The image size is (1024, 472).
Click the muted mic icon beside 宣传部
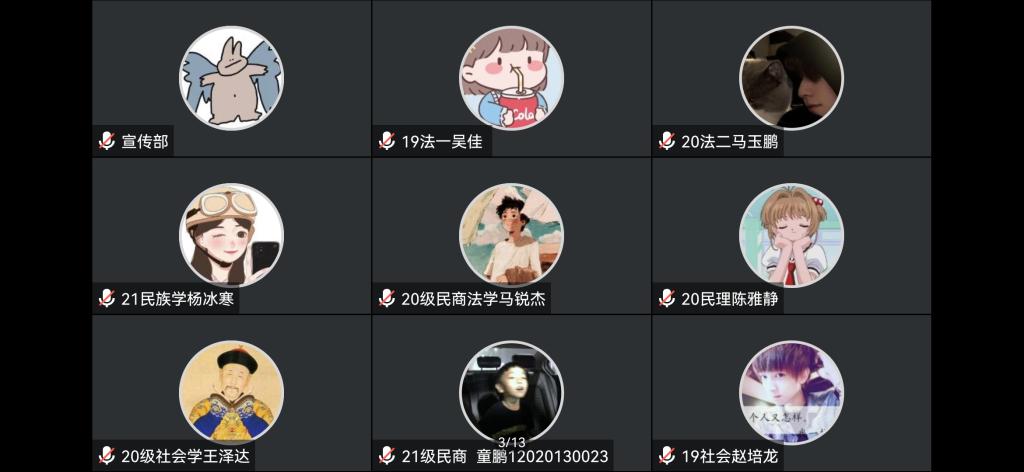tap(106, 141)
